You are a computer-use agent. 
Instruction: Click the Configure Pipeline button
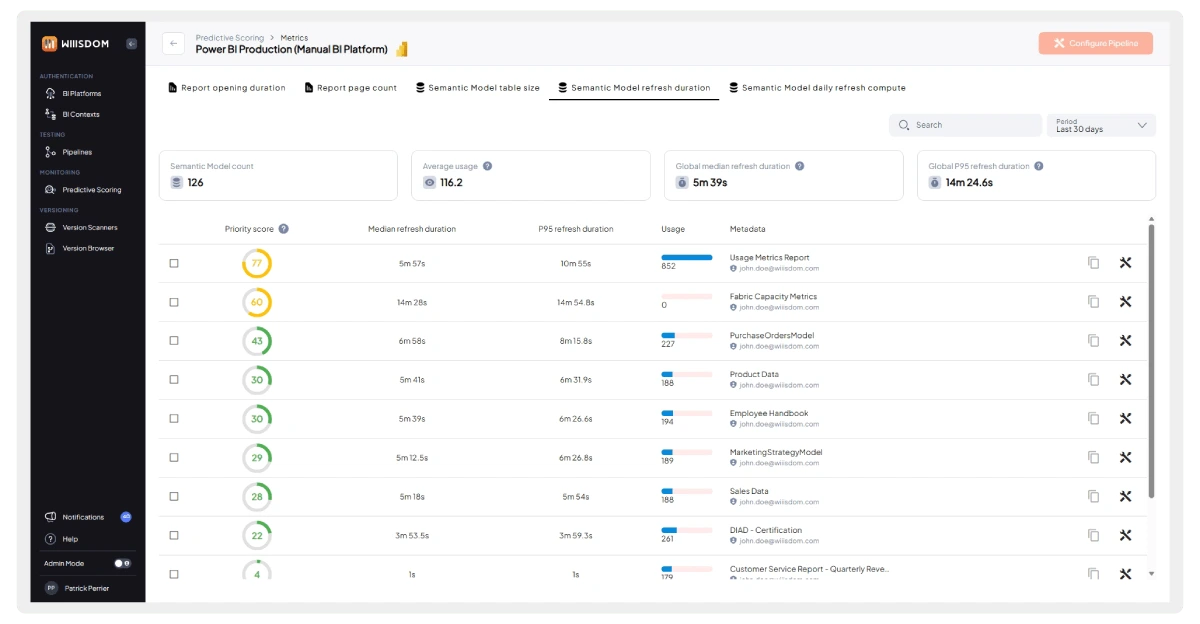tap(1095, 43)
